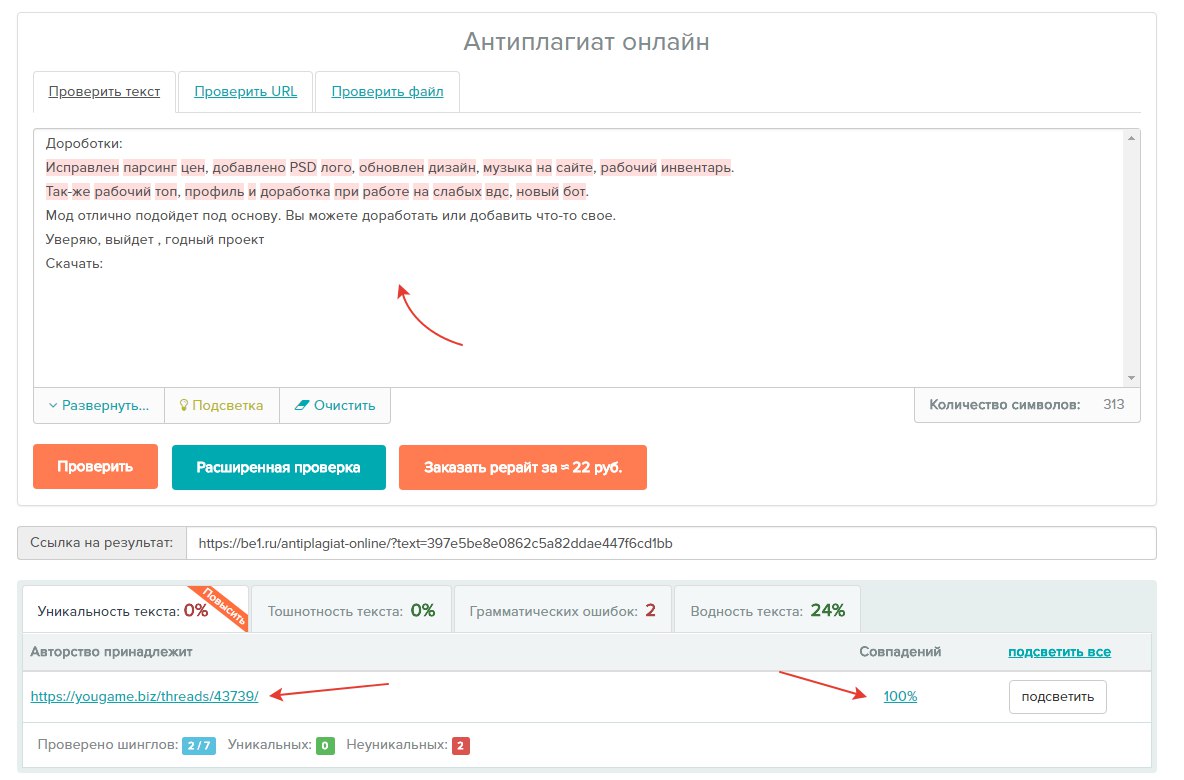Click the scrollbar up arrow of text area
This screenshot has height=780, width=1184.
1131,138
